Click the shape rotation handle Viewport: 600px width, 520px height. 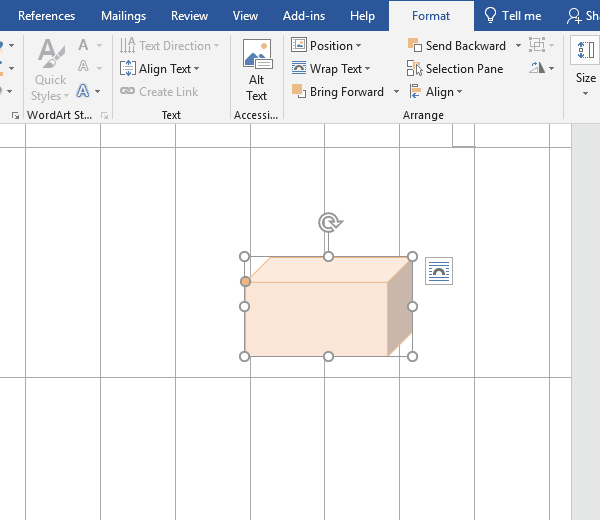[x=329, y=223]
